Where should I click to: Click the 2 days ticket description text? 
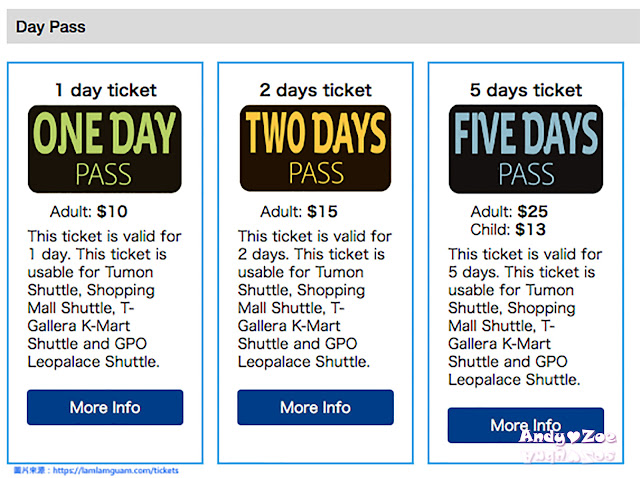click(x=315, y=299)
